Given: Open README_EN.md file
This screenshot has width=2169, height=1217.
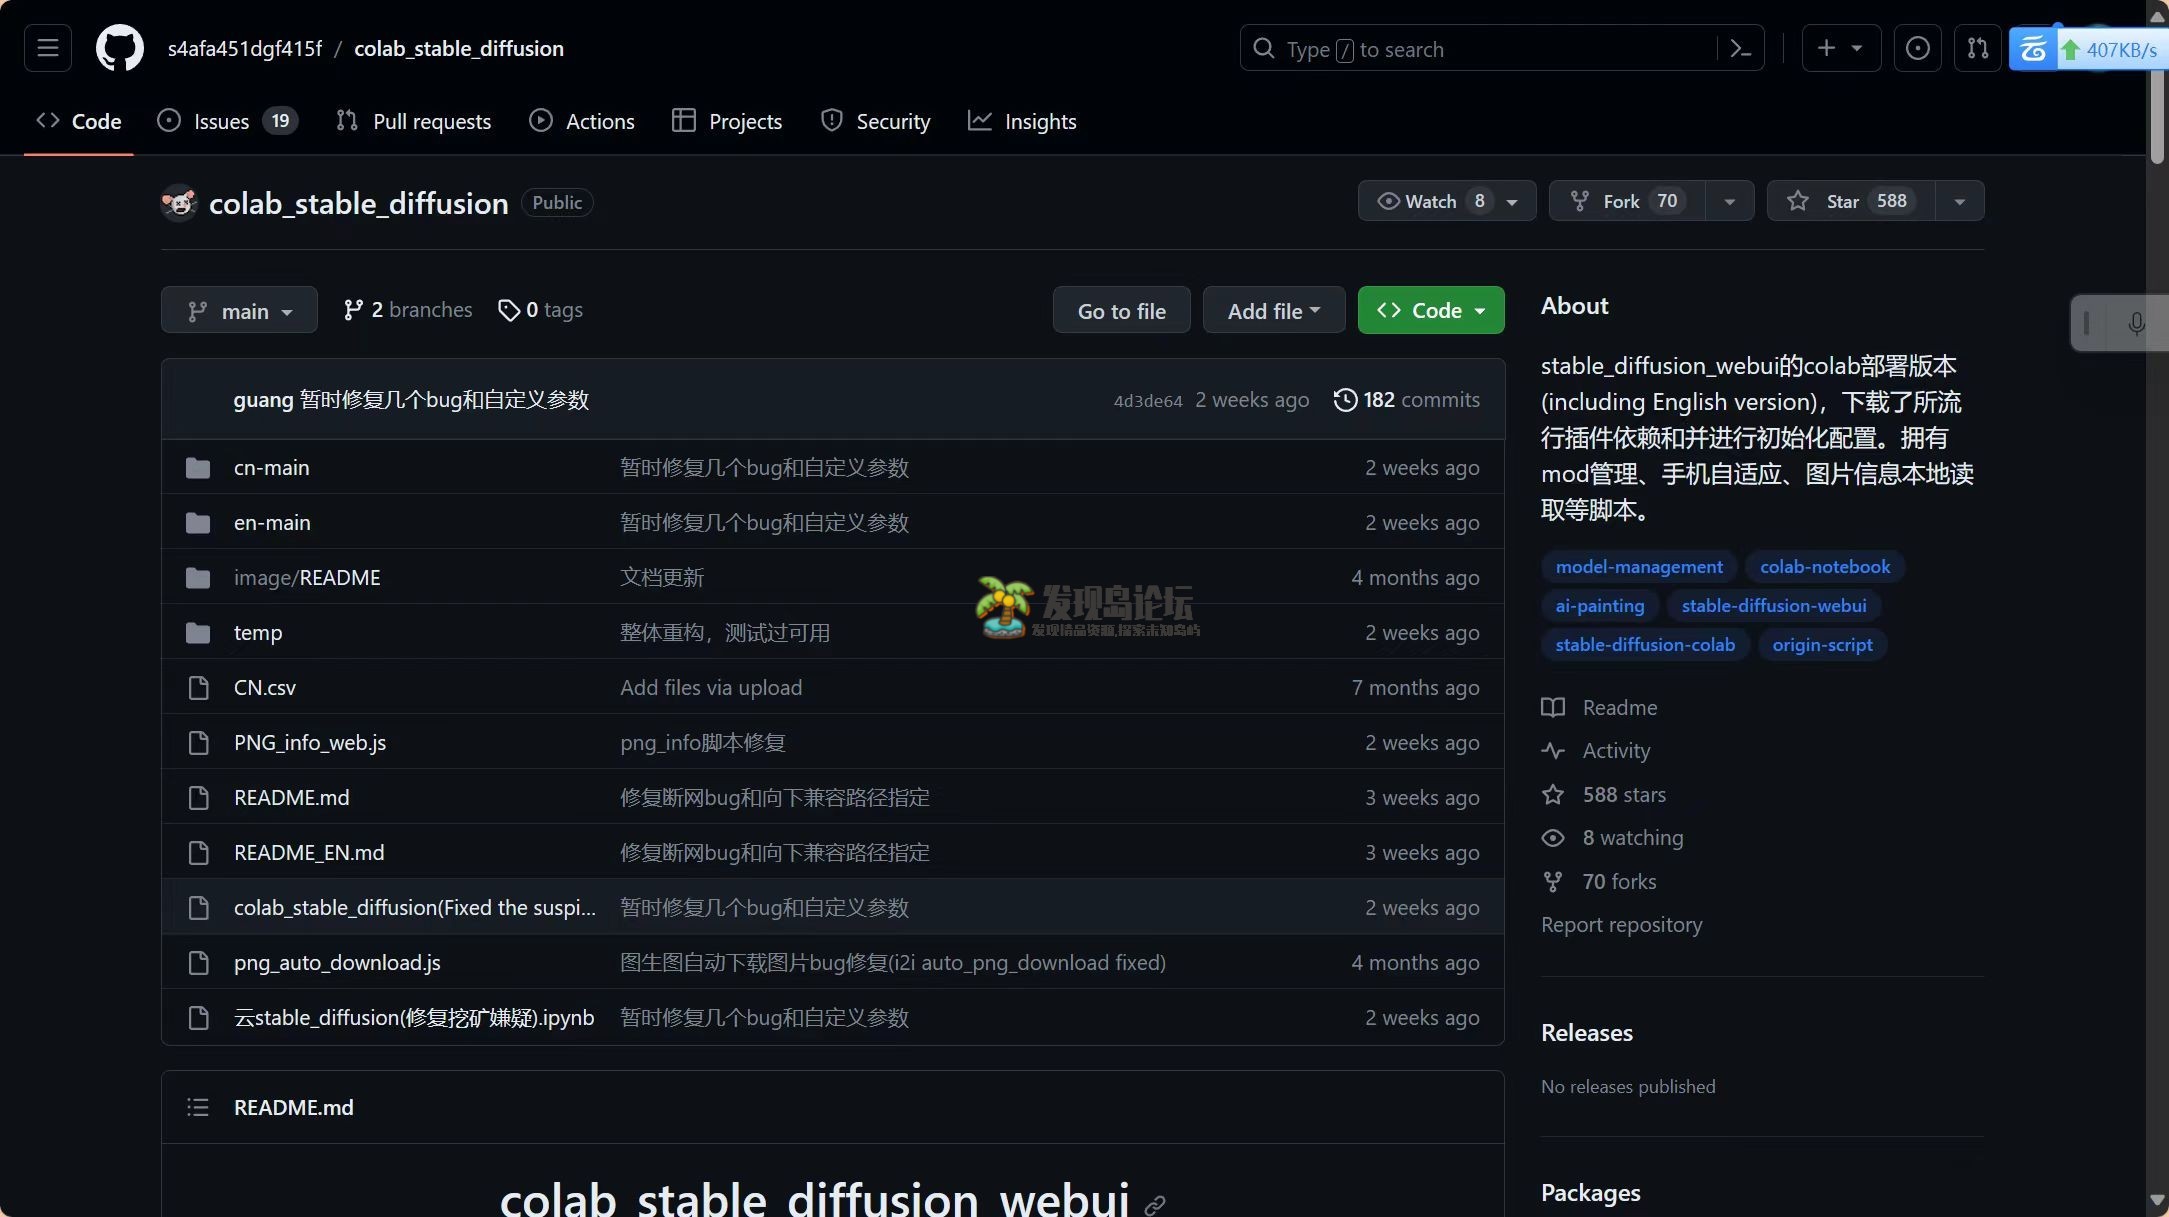Looking at the screenshot, I should [x=309, y=853].
